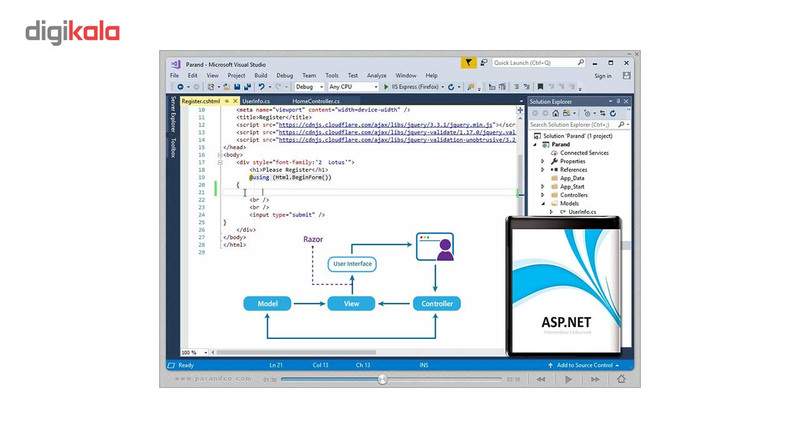Open the Analyze menu
Viewport: 800px width, 438px height.
(x=377, y=76)
